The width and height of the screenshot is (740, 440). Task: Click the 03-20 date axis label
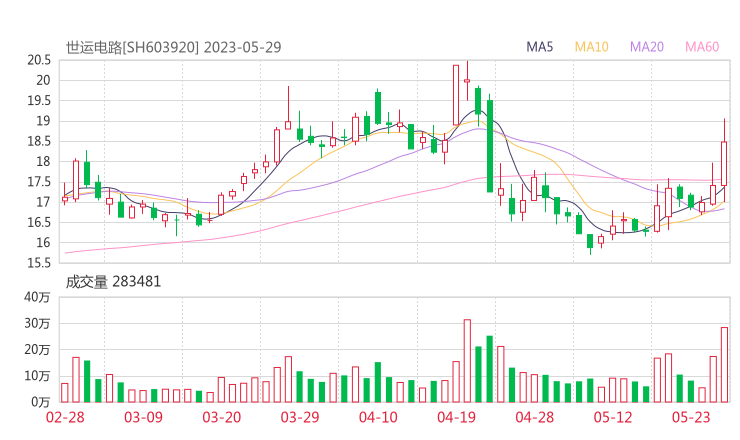[x=222, y=417]
